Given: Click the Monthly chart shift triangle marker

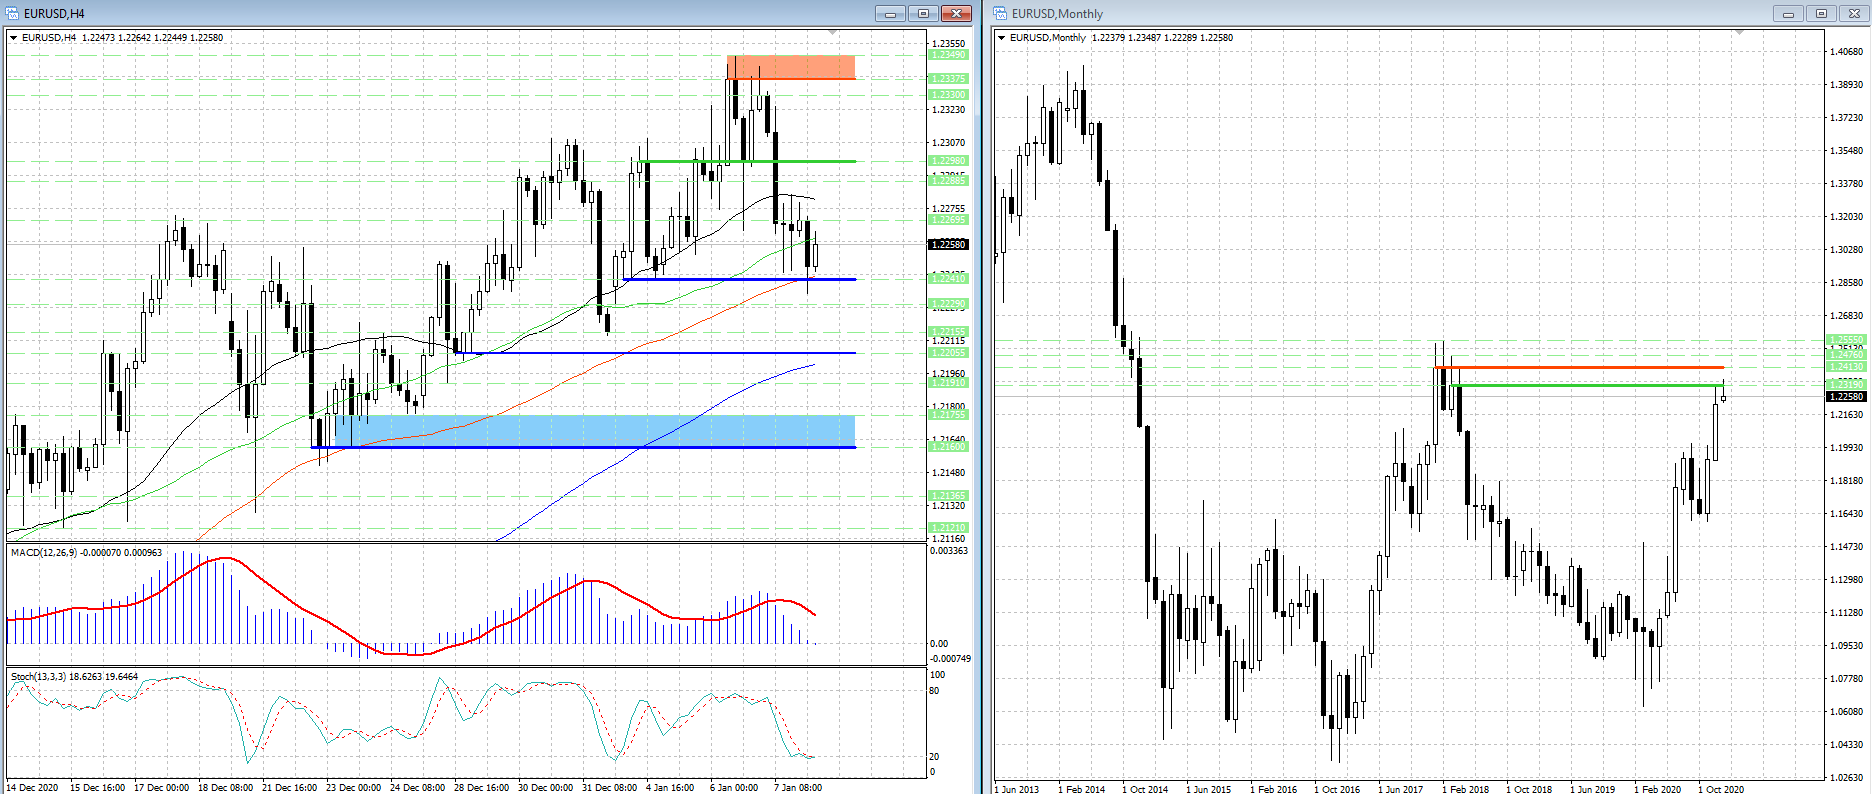Looking at the screenshot, I should (x=1739, y=33).
